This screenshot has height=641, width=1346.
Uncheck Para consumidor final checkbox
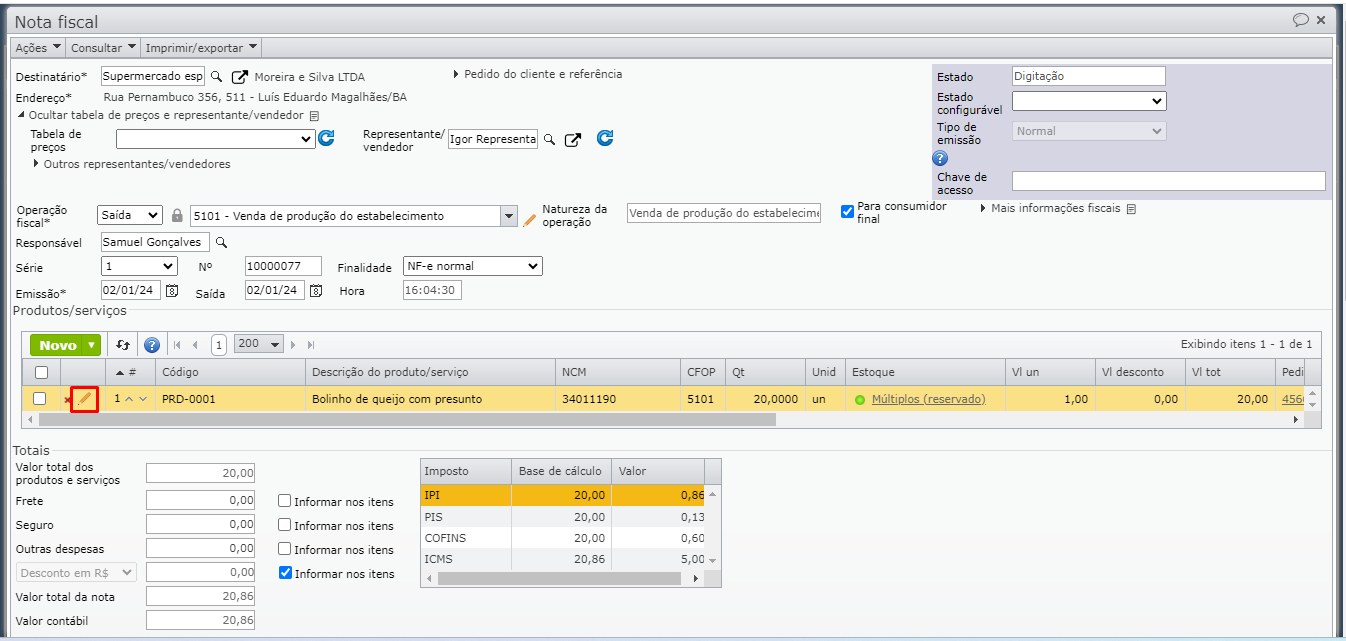pos(847,211)
